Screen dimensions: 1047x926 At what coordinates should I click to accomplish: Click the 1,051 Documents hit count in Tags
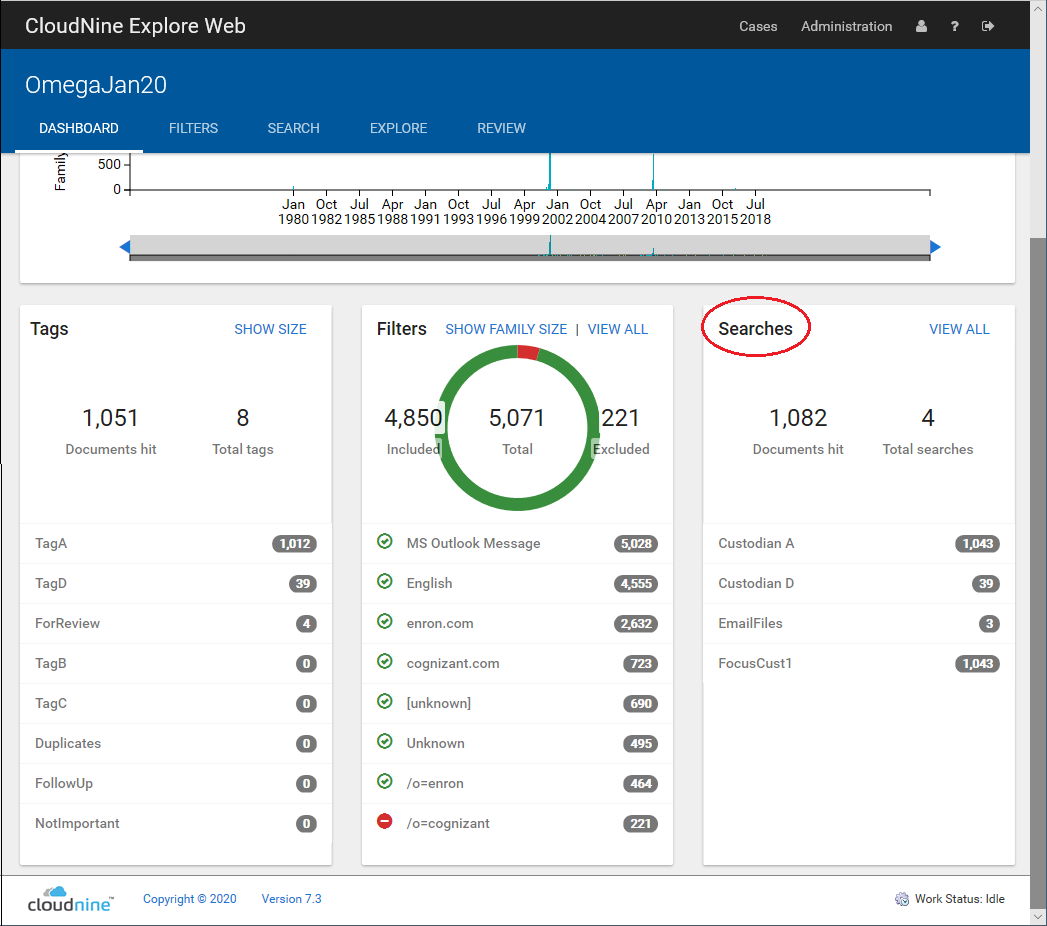pyautogui.click(x=110, y=418)
